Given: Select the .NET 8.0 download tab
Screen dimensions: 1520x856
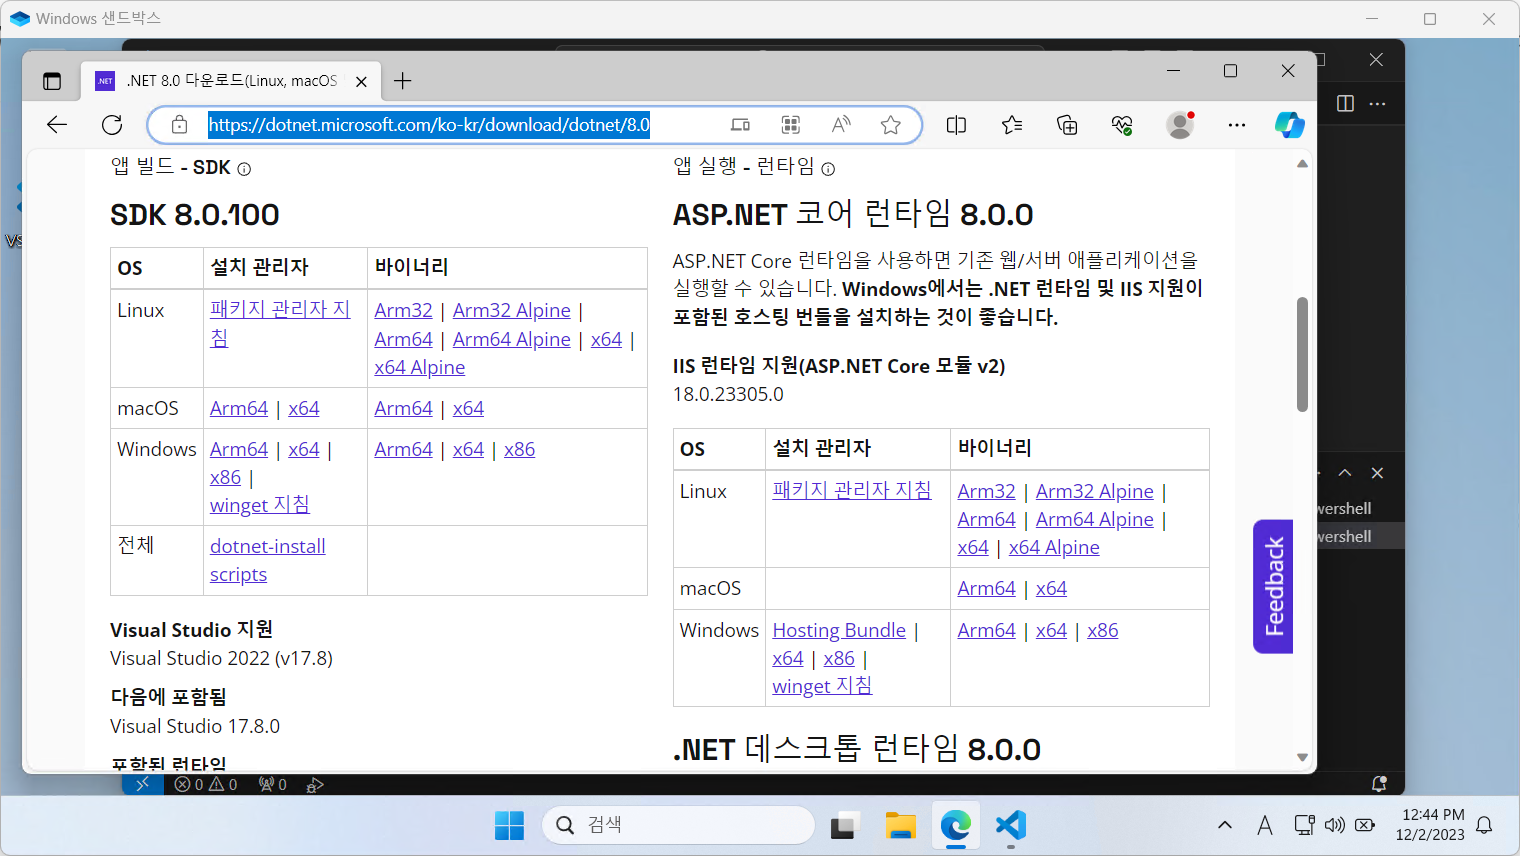Looking at the screenshot, I should point(232,81).
